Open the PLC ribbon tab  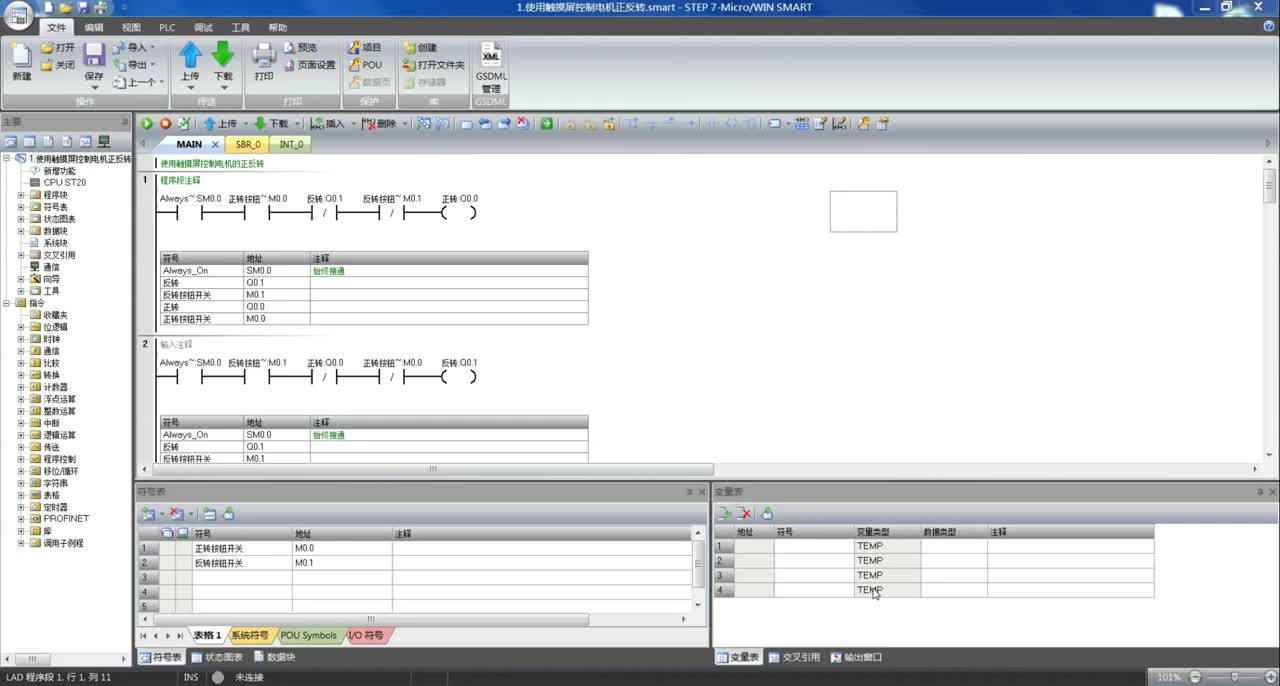point(167,28)
